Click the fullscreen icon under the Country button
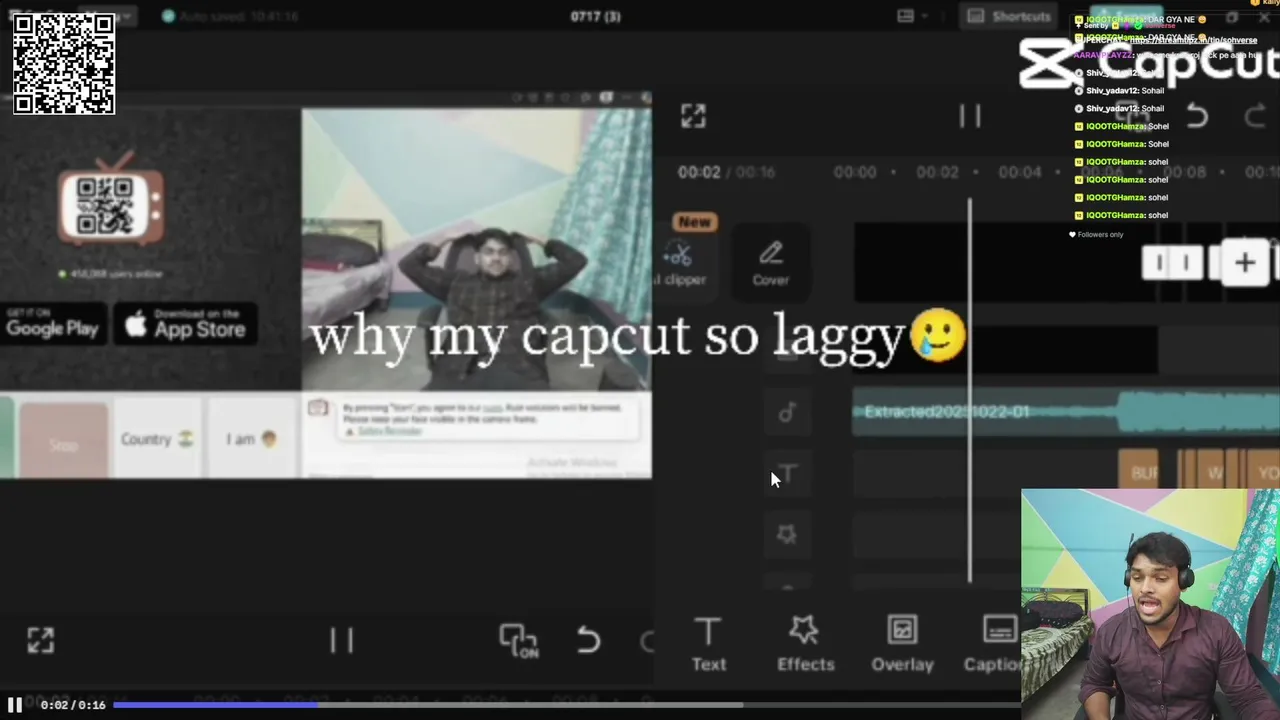This screenshot has height=720, width=1280. [x=40, y=640]
